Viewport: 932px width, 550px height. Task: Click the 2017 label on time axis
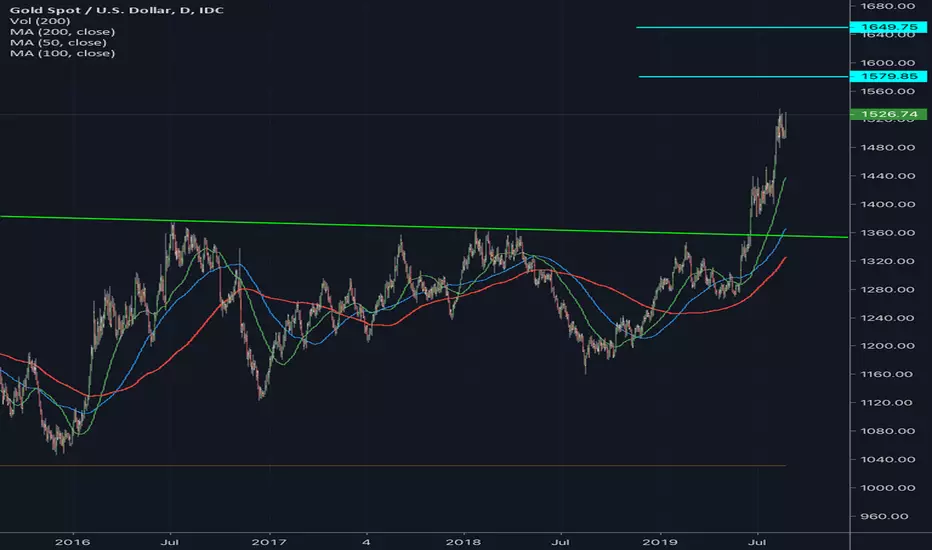coord(269,542)
